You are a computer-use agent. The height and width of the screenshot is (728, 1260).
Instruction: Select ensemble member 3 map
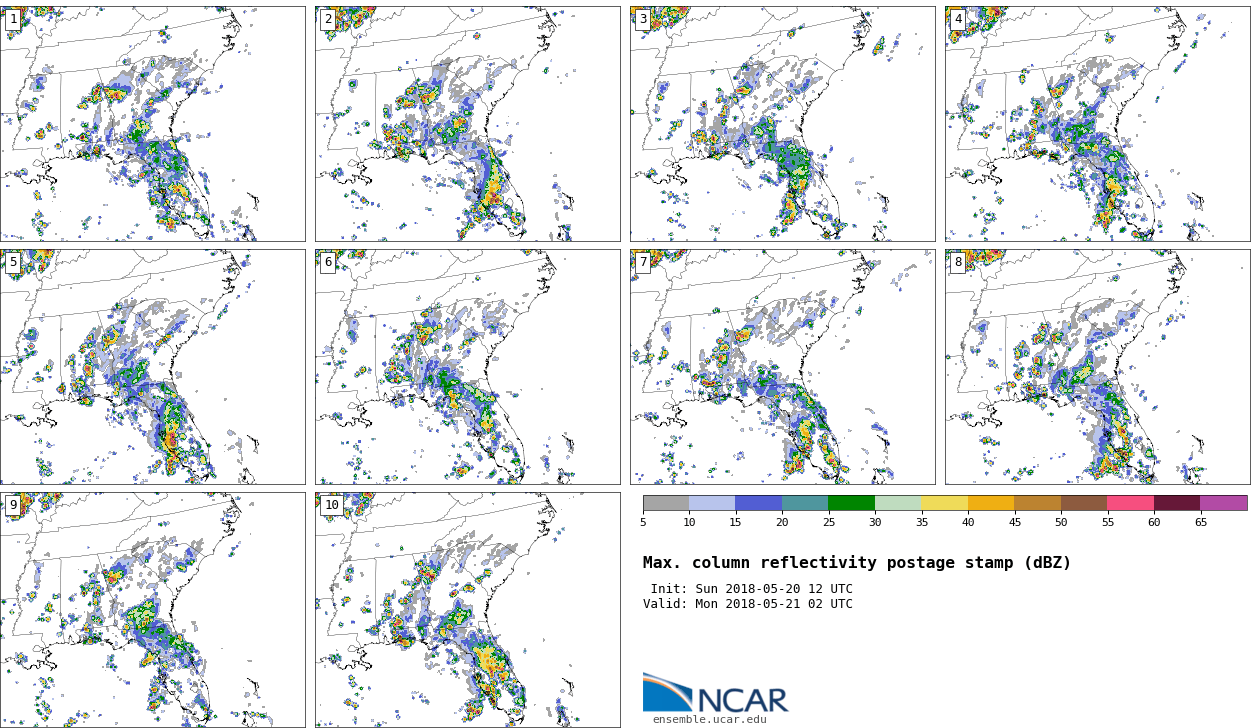[x=782, y=123]
